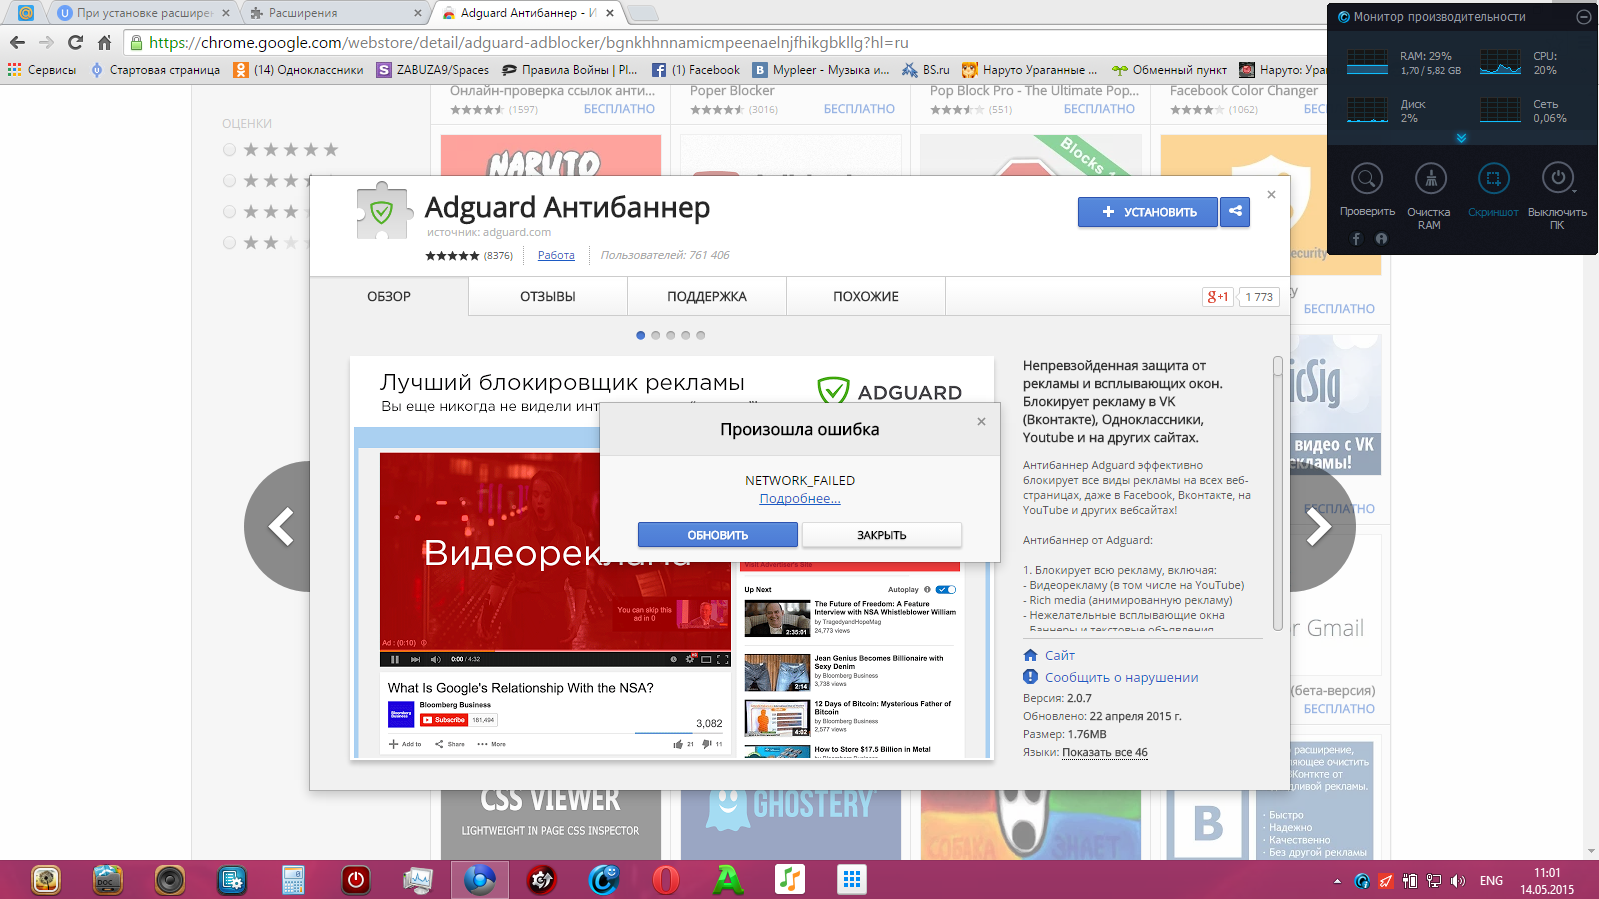
Task: Close the Adguard extension detail overlay
Action: 1271,194
